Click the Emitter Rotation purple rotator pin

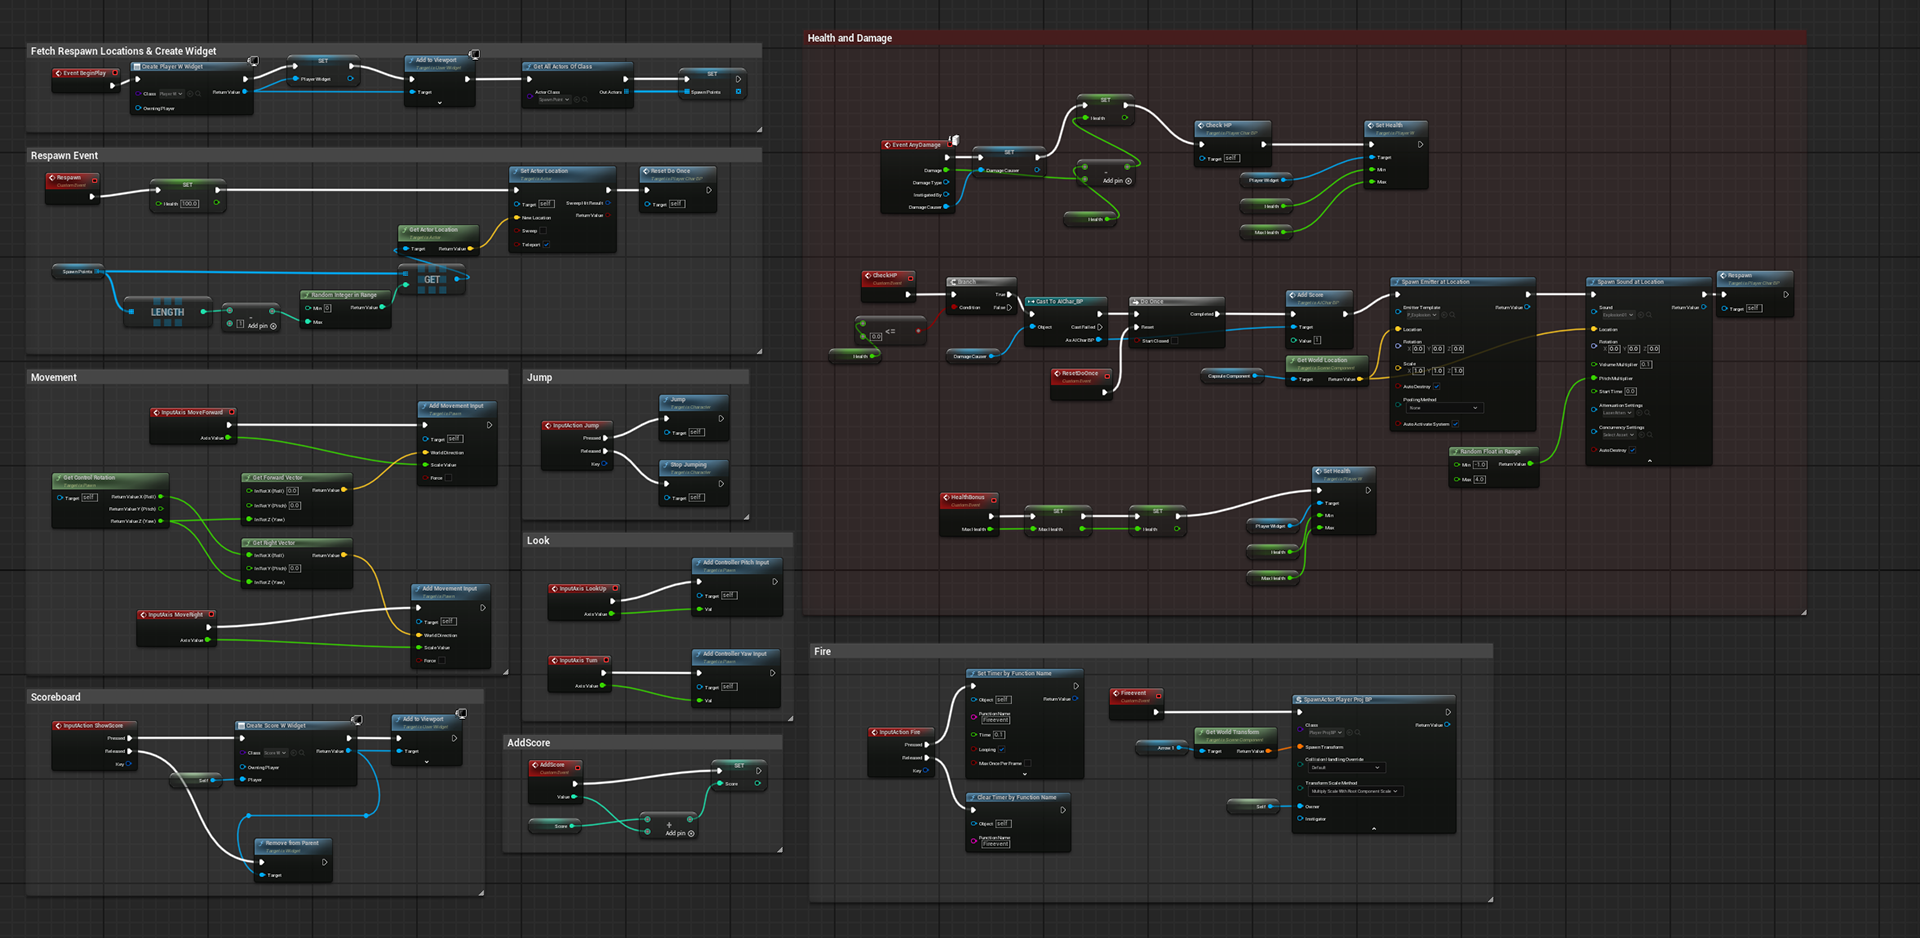[x=1397, y=345]
